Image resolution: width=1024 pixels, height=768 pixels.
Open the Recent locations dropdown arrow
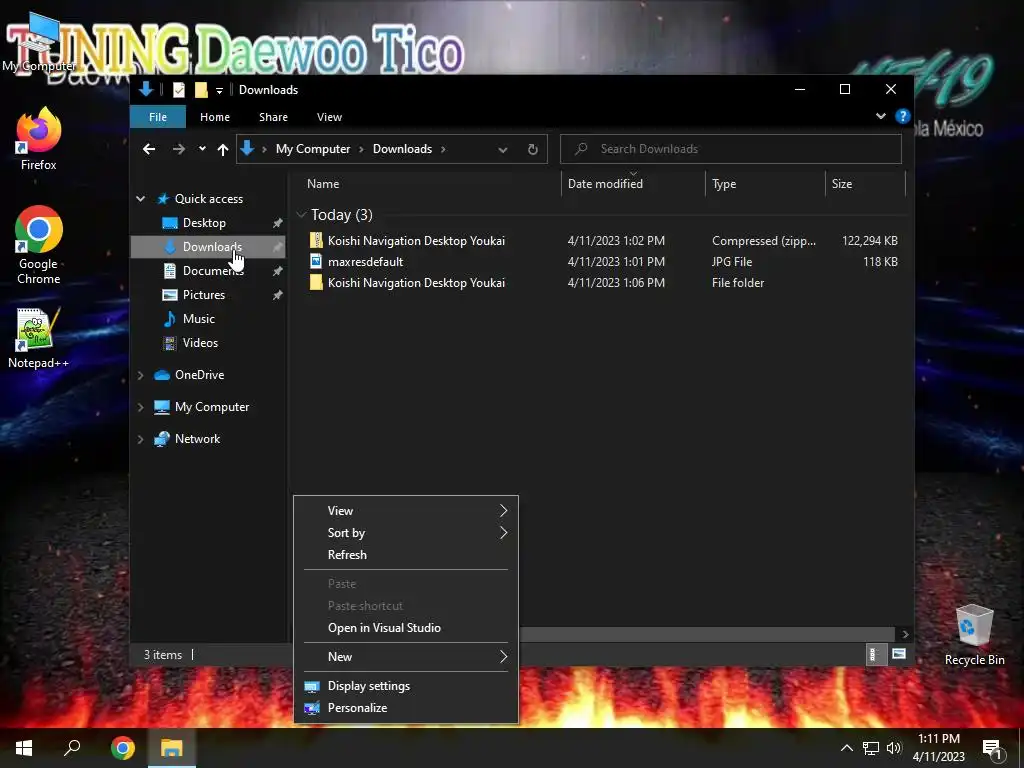click(x=202, y=149)
